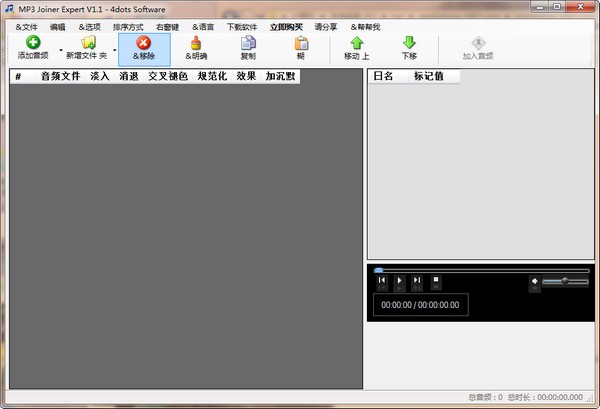Click the Move Up (移动上) green arrow

[357, 43]
